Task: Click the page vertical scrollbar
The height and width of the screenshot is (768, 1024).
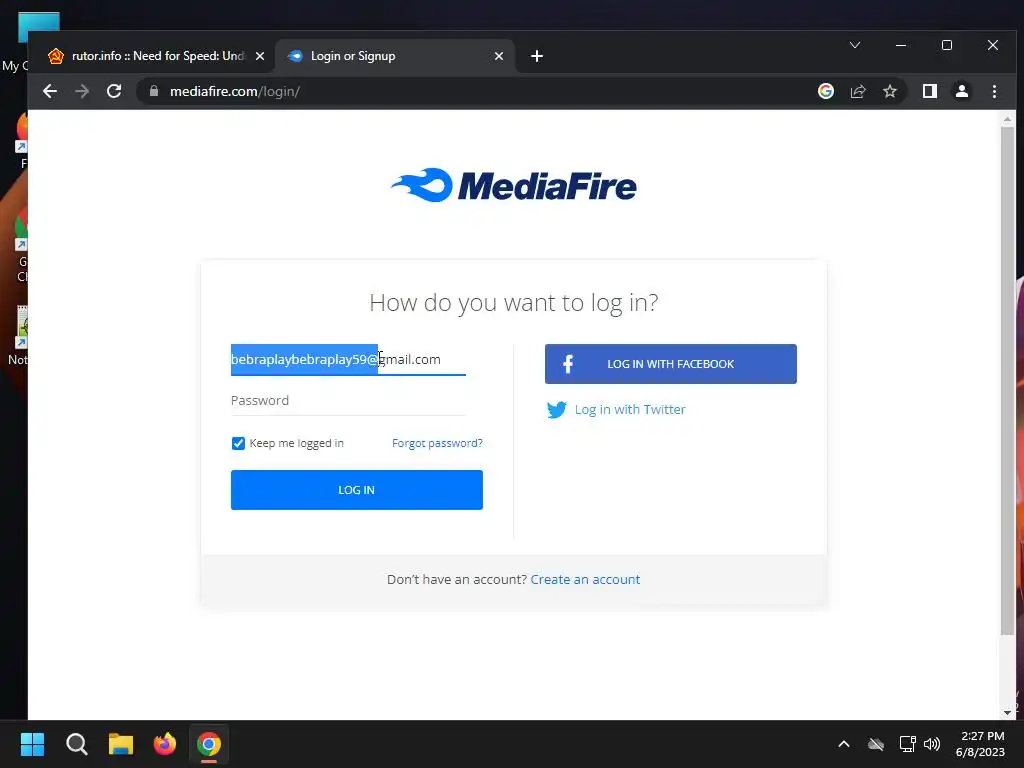Action: tap(1007, 381)
